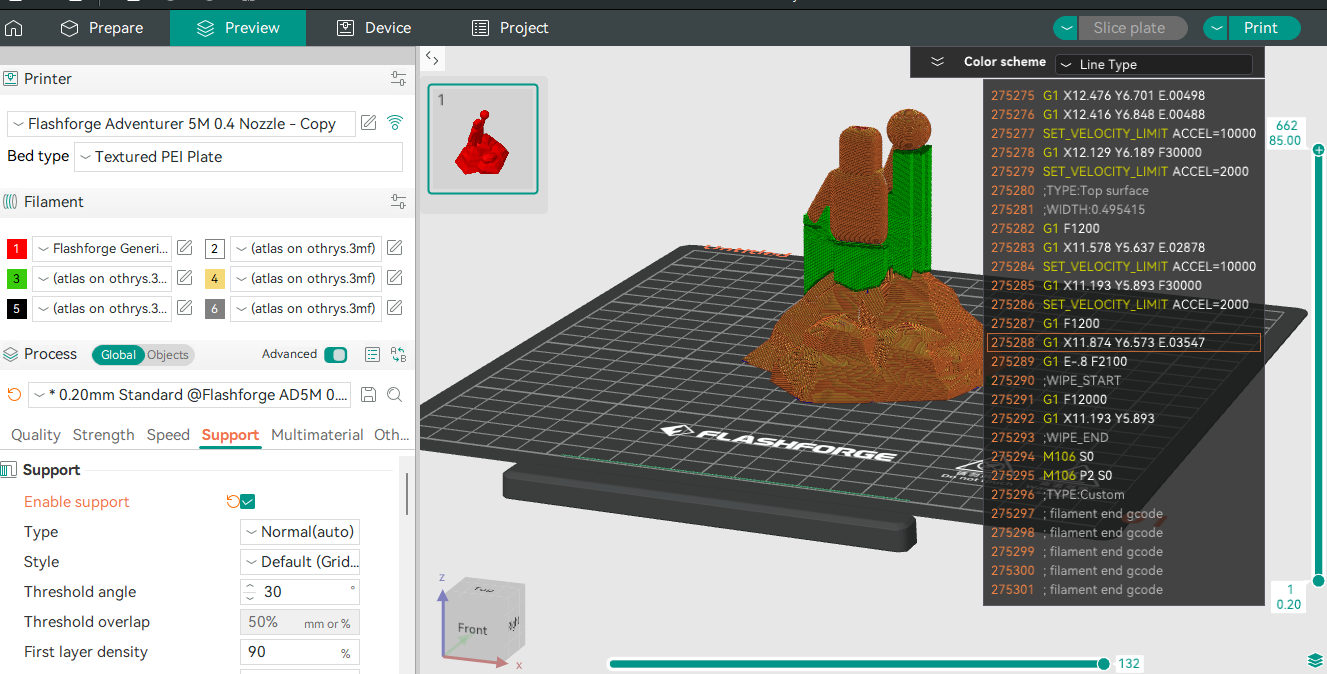Open filament 2 preset dropdown

pos(306,249)
